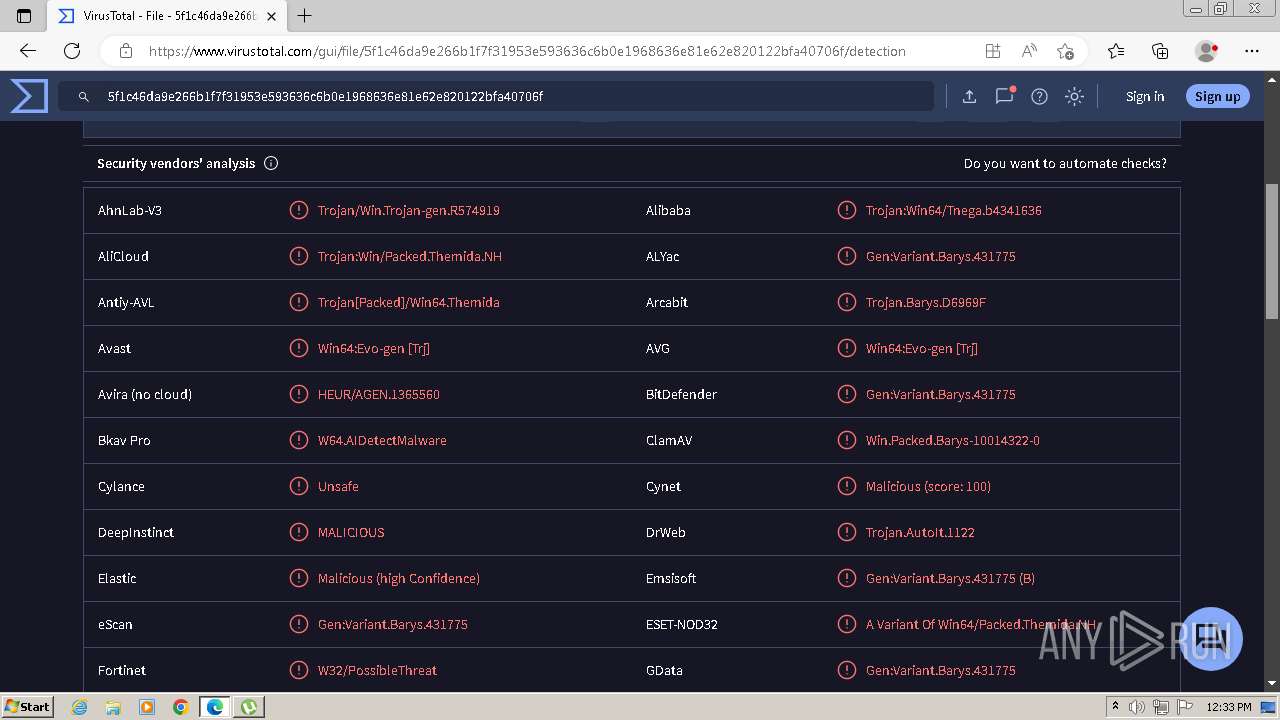Click the DrWeb detection alert icon
This screenshot has height=720, width=1280.
(846, 532)
